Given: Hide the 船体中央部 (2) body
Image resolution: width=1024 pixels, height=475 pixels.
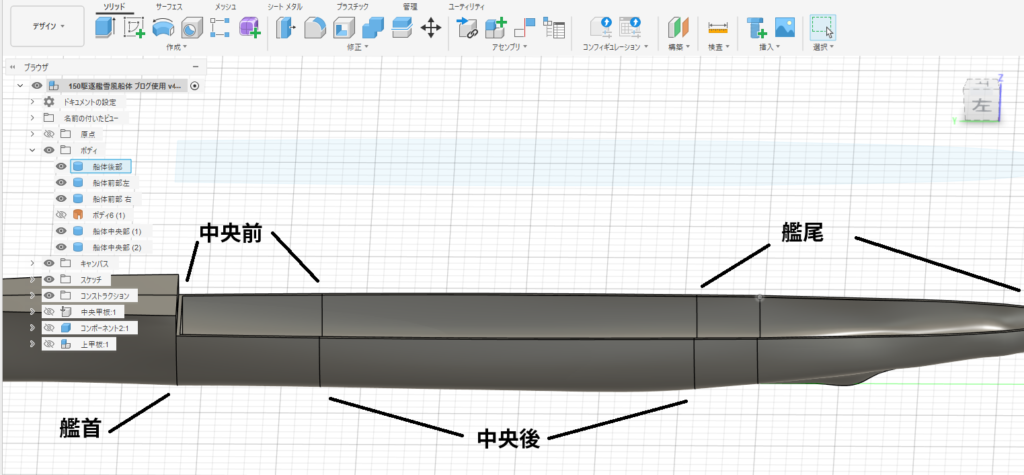Looking at the screenshot, I should pyautogui.click(x=62, y=248).
